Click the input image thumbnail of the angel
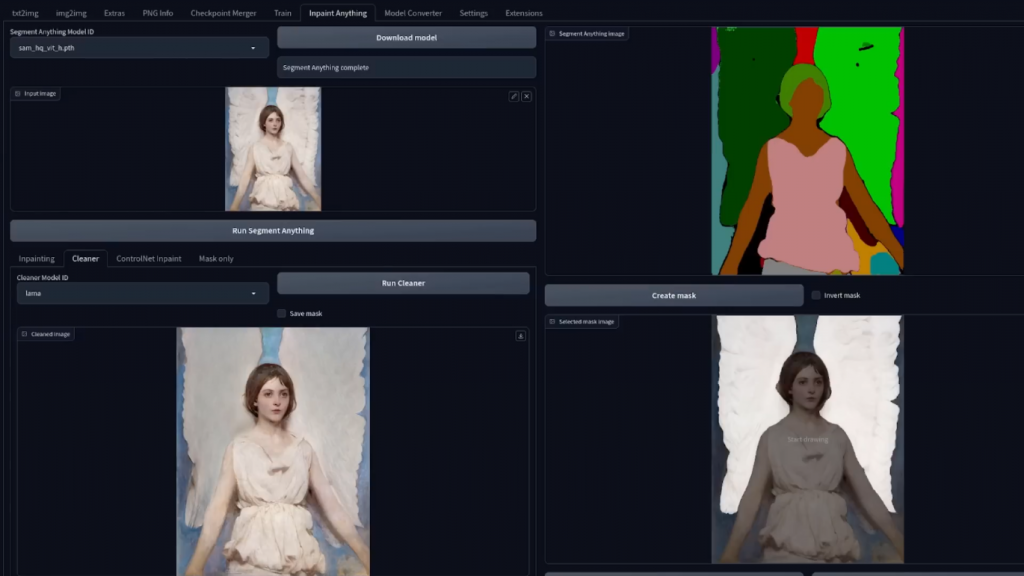 point(273,148)
